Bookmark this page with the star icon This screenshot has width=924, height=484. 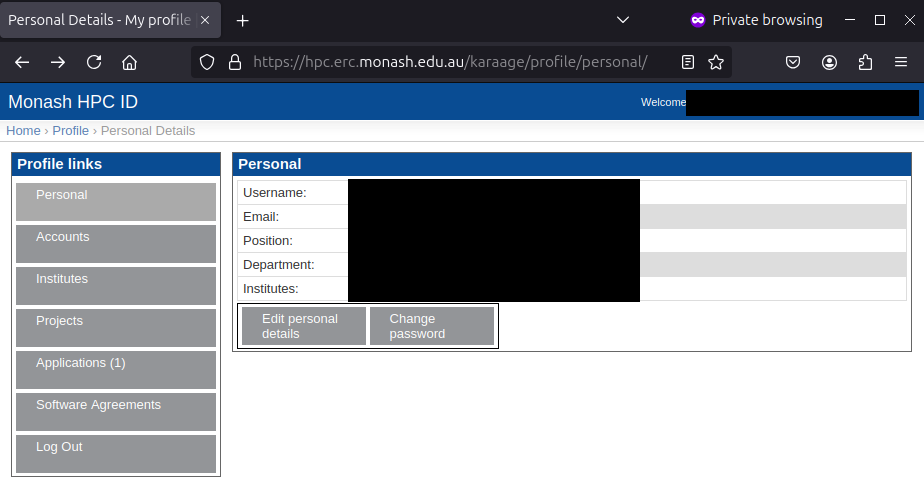716,62
